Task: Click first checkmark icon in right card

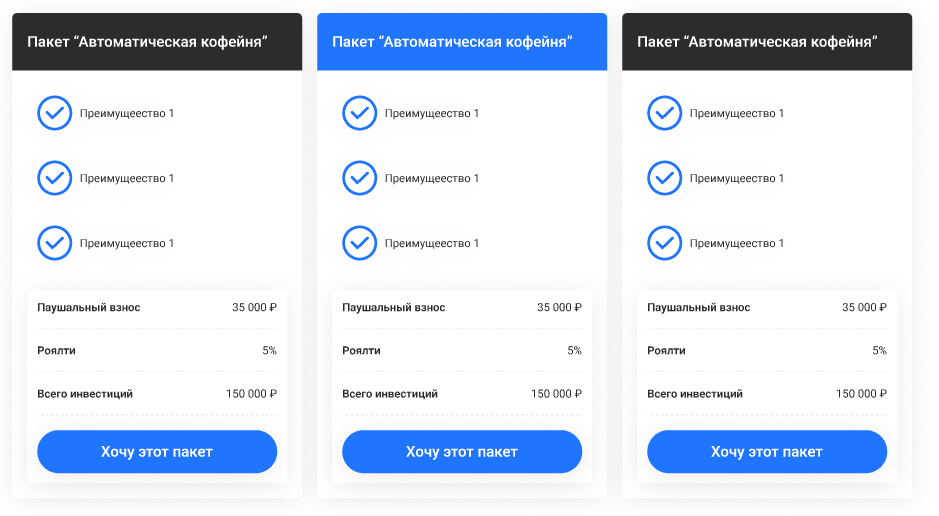Action: tap(665, 113)
